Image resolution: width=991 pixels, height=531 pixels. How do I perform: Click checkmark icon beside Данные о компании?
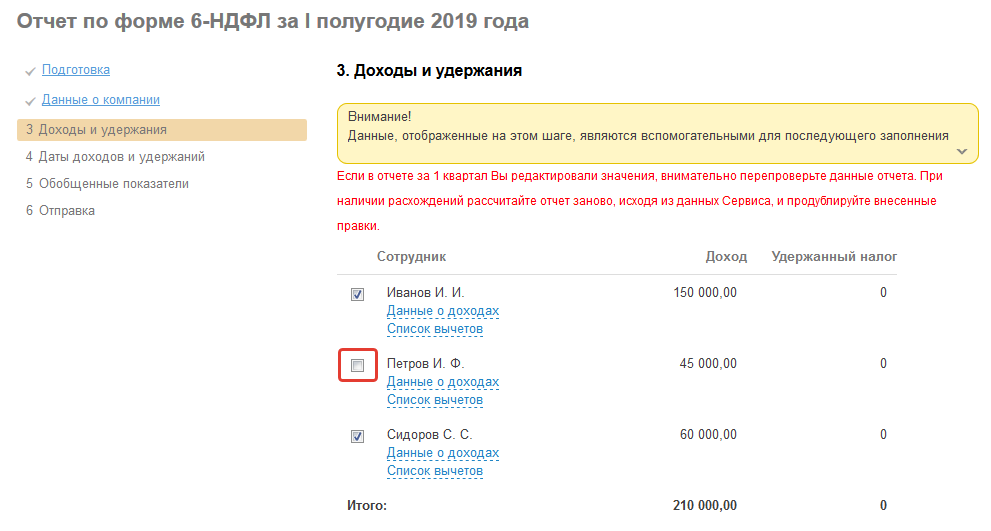coord(31,102)
